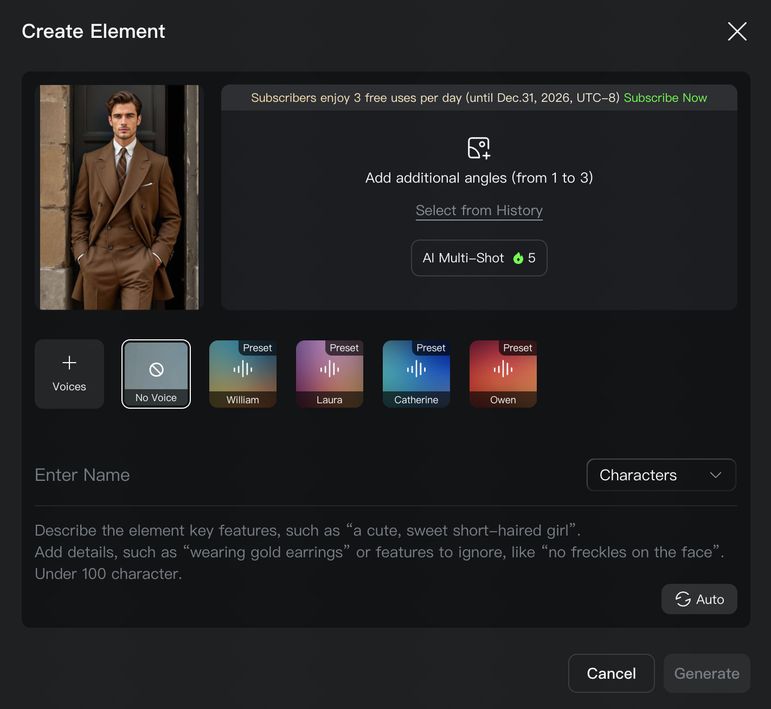Choose the Catherine preset voice label

(416, 400)
